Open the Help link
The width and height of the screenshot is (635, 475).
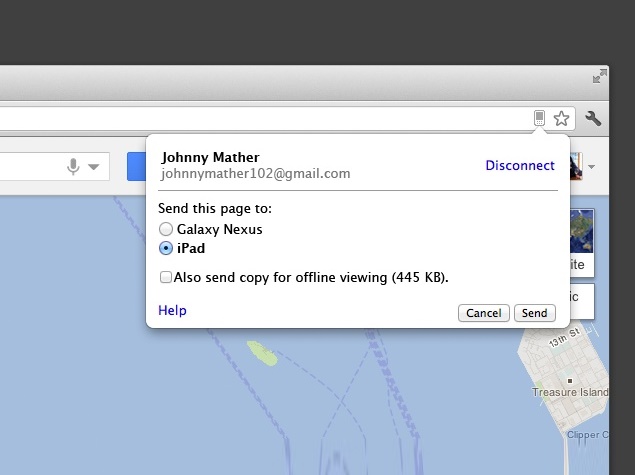coord(173,310)
